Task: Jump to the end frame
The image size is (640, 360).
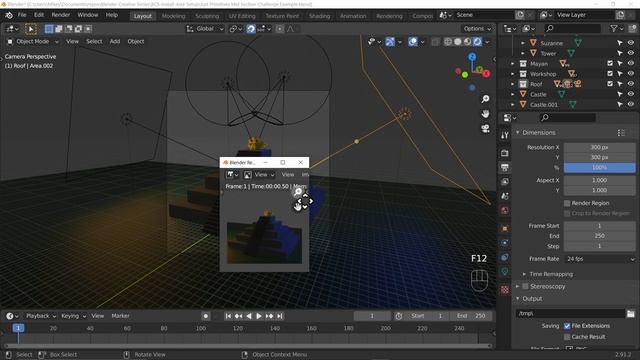Action: point(280,316)
